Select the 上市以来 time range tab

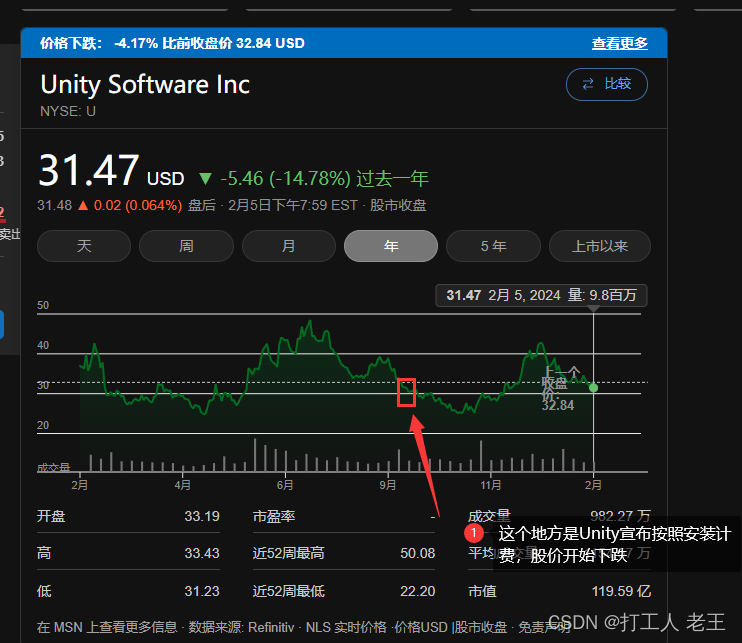600,246
